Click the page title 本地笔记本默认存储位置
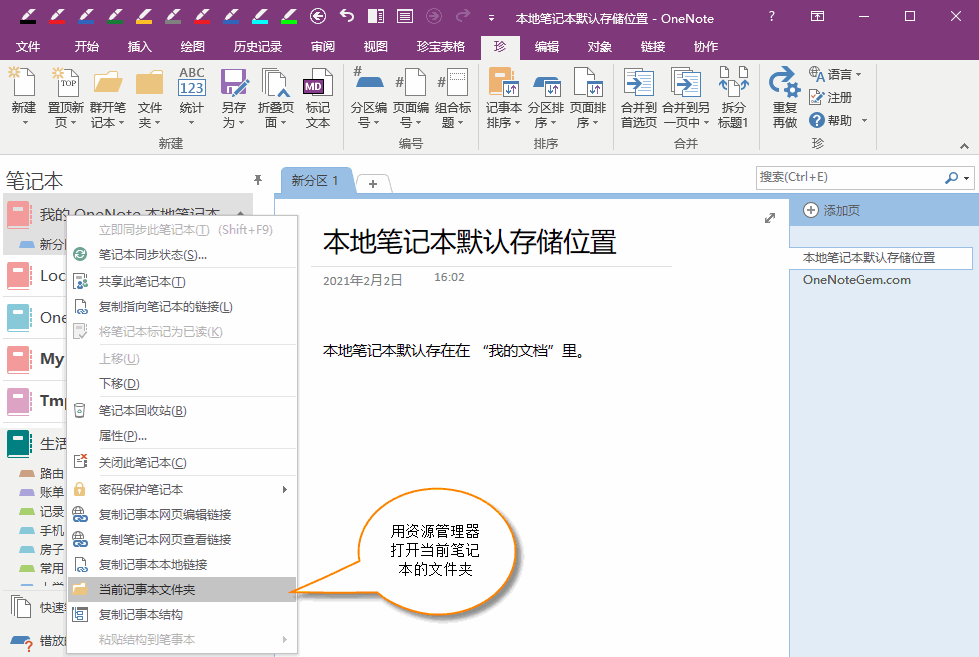This screenshot has width=979, height=657. pos(470,242)
